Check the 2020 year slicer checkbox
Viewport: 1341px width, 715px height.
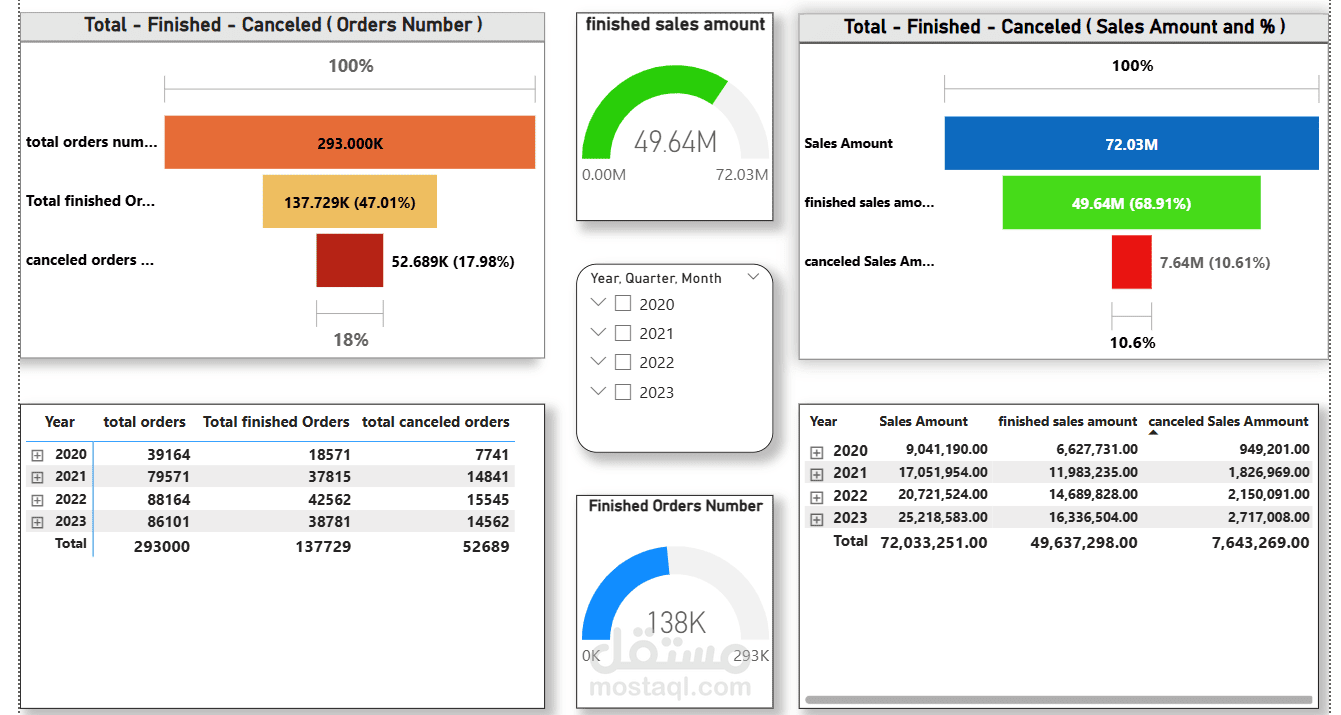(622, 303)
